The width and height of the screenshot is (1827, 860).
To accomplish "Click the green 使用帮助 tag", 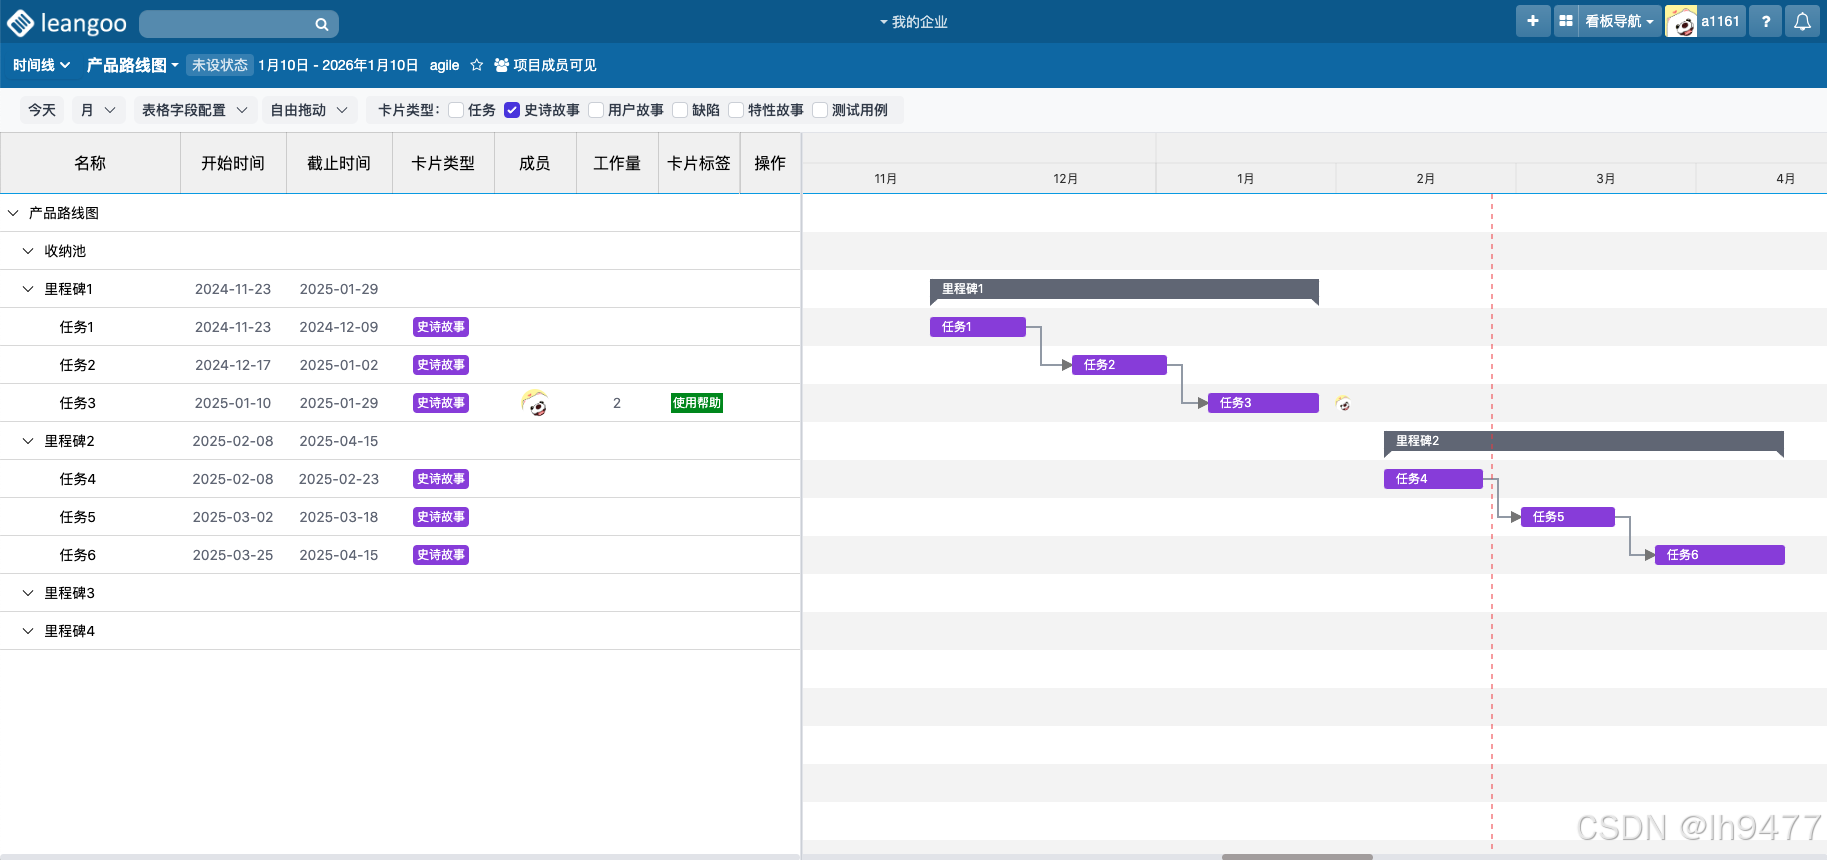I will [x=697, y=403].
